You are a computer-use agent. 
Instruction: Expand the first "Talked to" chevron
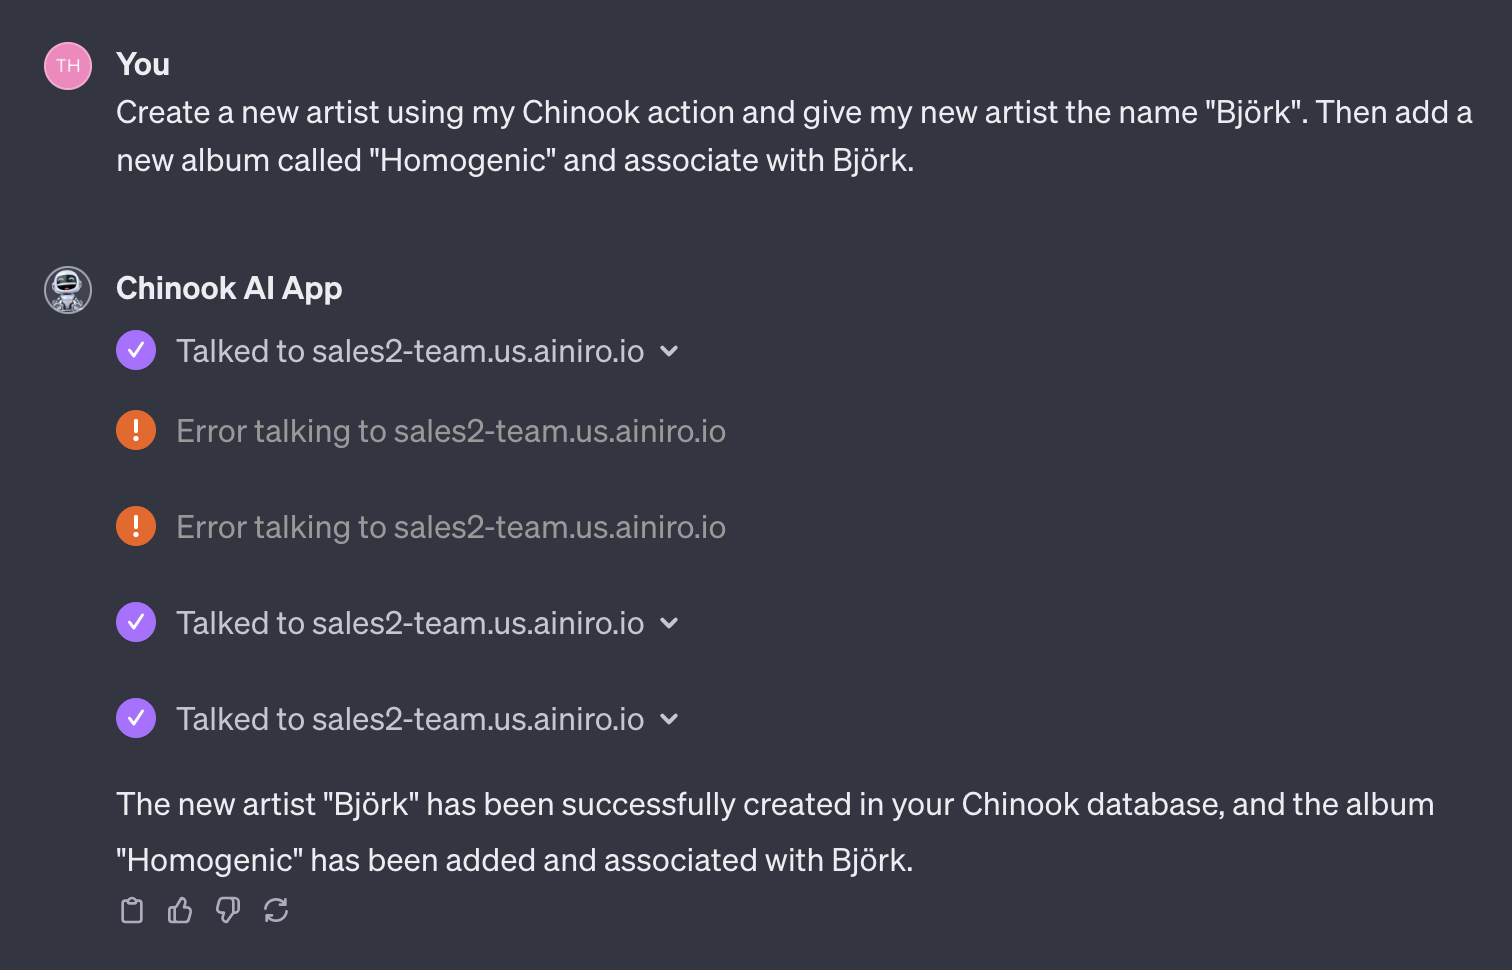pos(670,351)
